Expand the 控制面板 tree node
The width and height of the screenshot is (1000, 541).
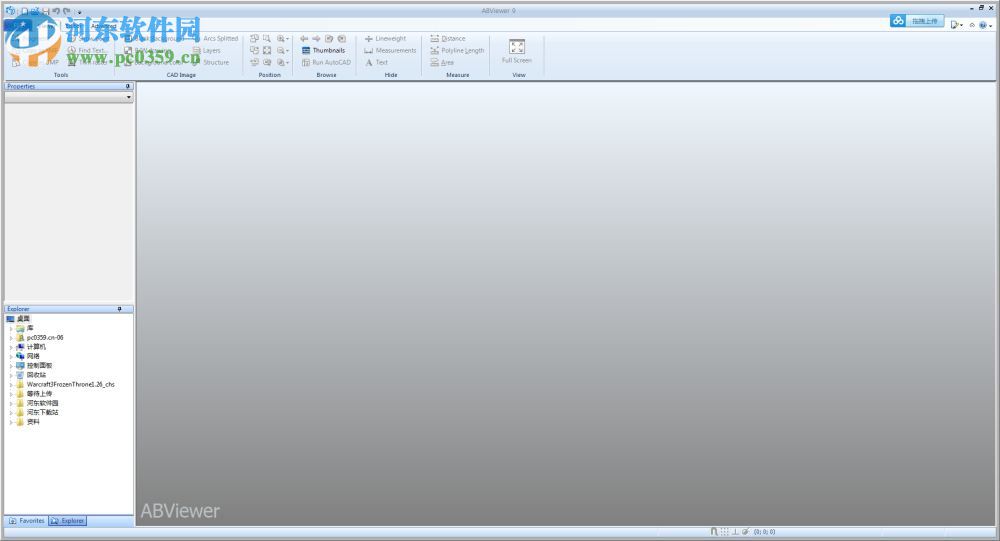click(x=11, y=366)
